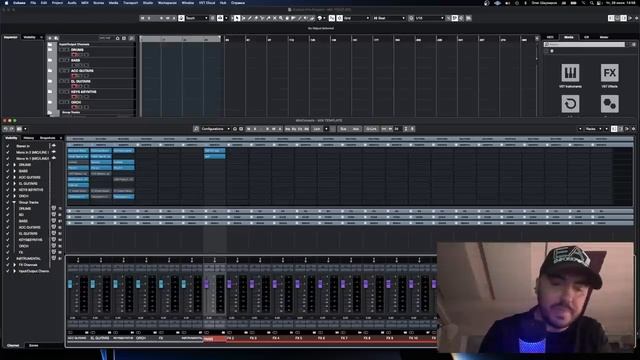640x360 pixels.
Task: Select the Draw pencil tool
Action: pos(250,18)
